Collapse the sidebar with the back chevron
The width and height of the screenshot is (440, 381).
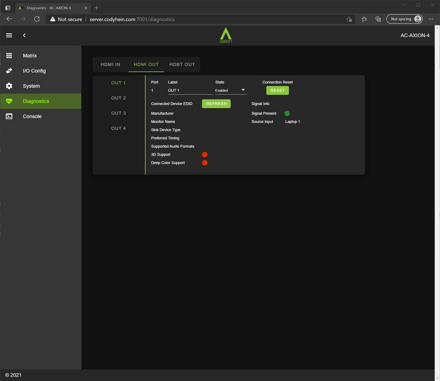24,35
